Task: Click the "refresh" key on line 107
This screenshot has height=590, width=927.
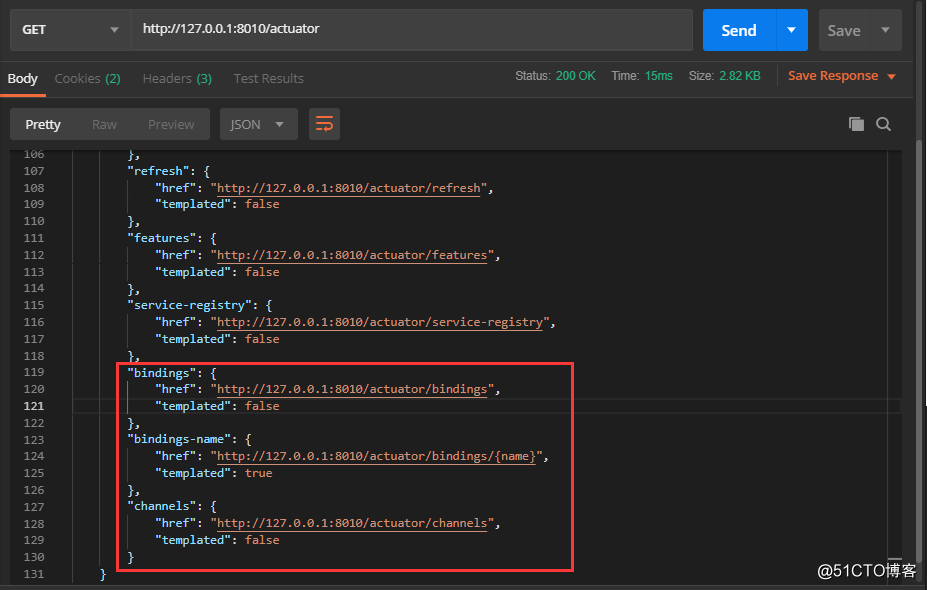Action: 159,171
